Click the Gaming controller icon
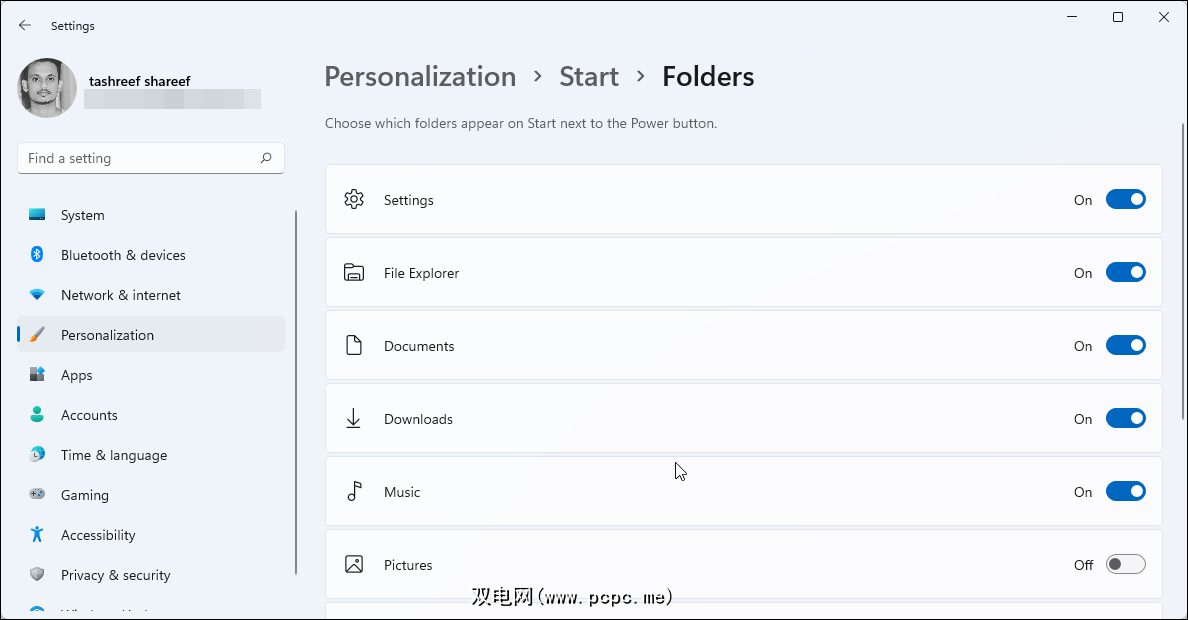 pos(37,495)
